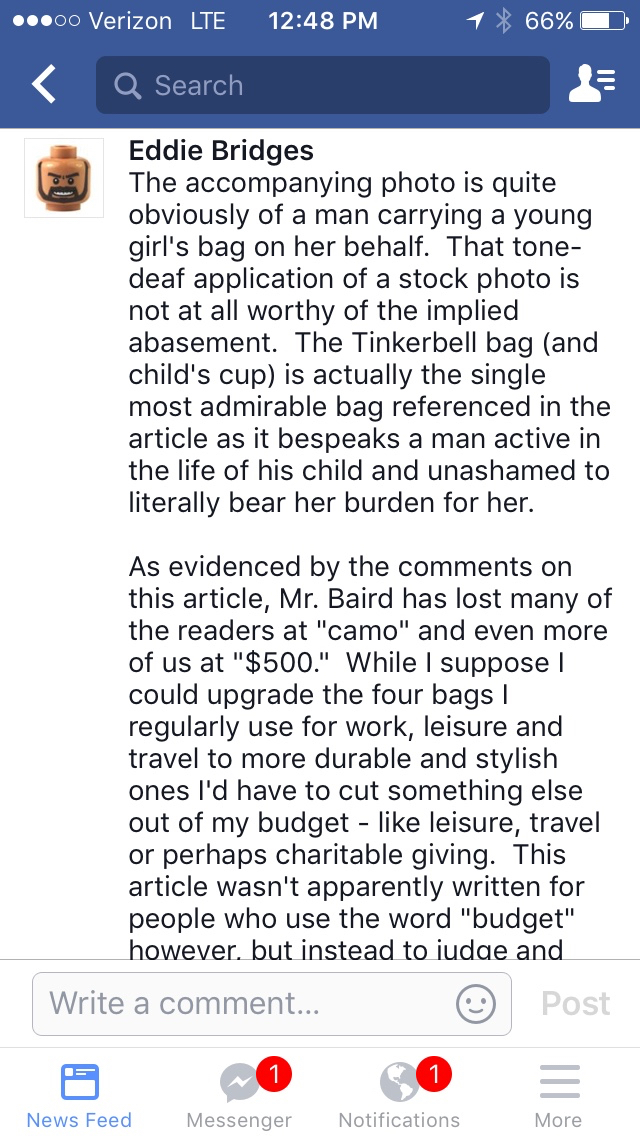Image resolution: width=640 pixels, height=1136 pixels.
Task: Click the magnifying glass search icon
Action: click(128, 86)
